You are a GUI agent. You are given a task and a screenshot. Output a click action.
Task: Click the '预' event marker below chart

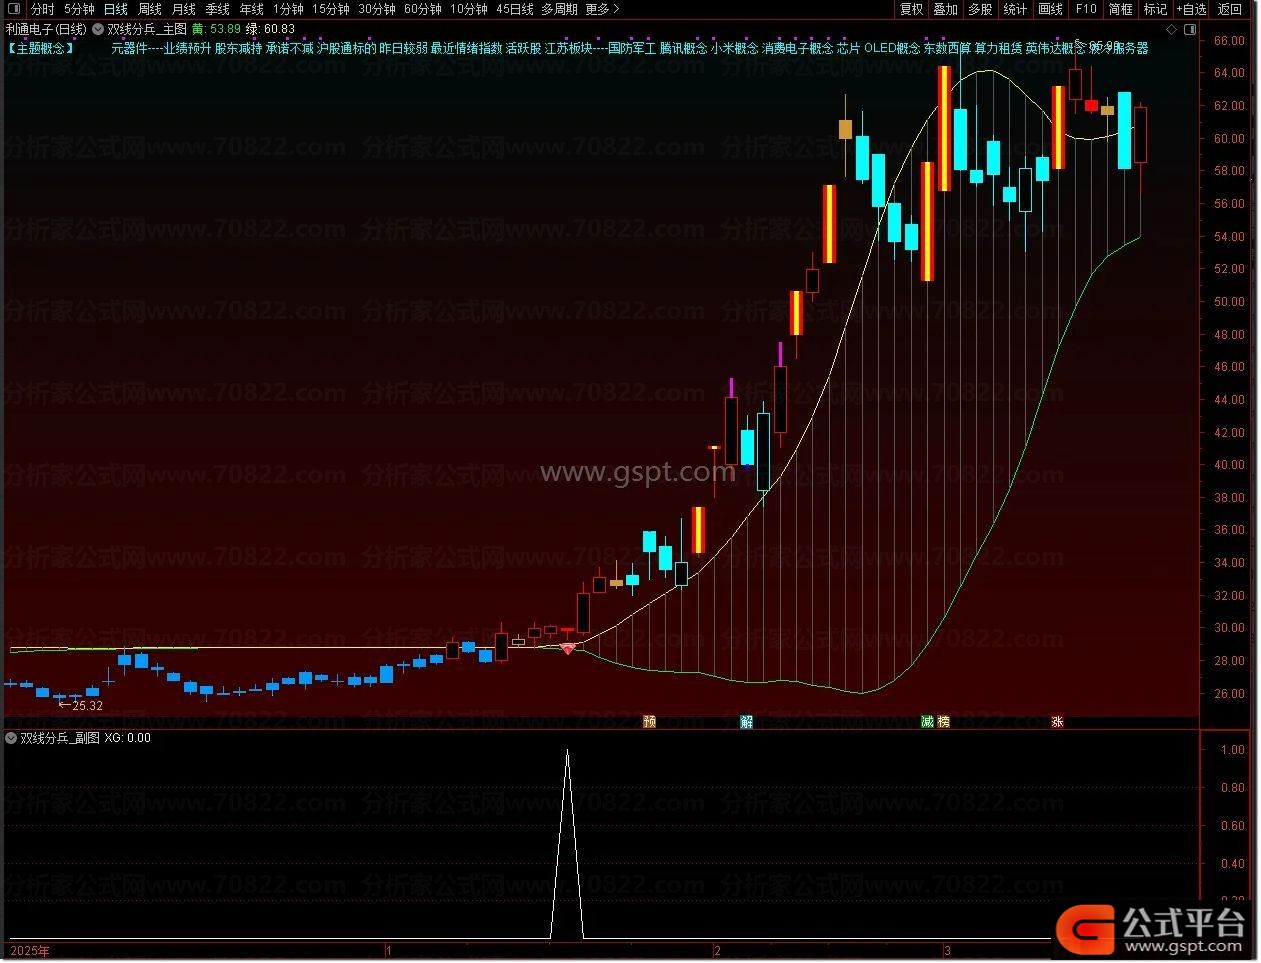tap(649, 721)
